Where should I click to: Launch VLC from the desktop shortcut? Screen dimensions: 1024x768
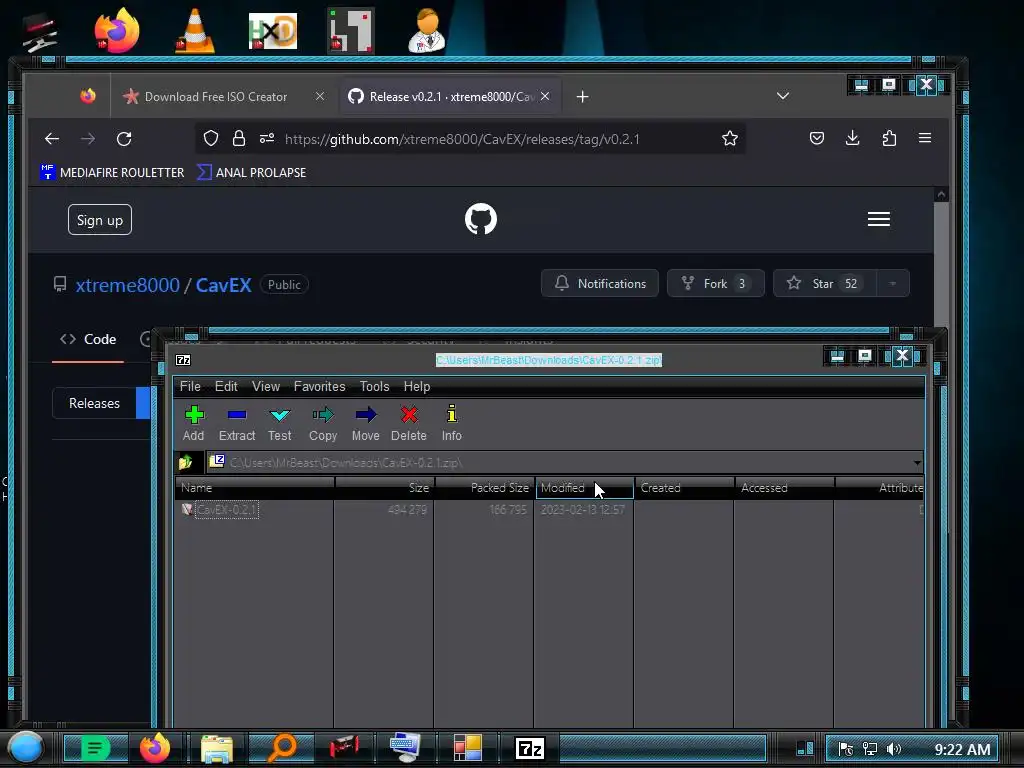click(x=195, y=31)
